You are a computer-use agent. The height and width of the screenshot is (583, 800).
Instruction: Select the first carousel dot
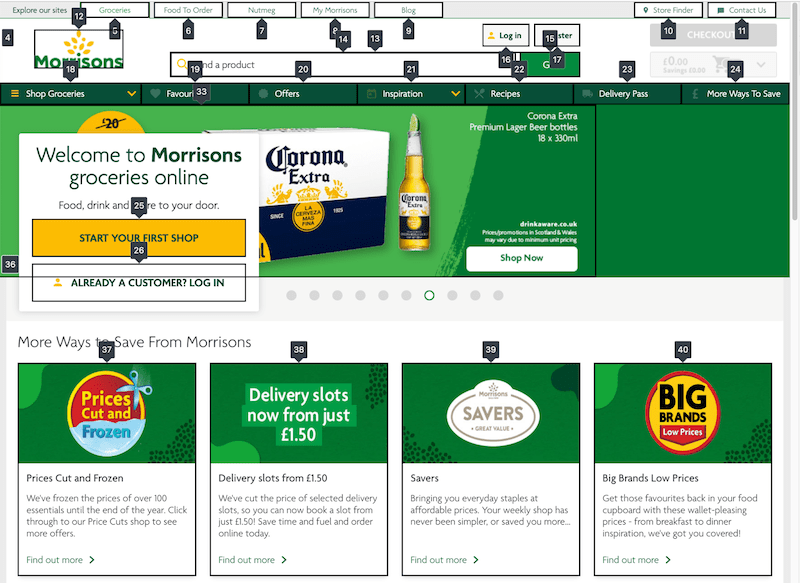click(x=291, y=295)
